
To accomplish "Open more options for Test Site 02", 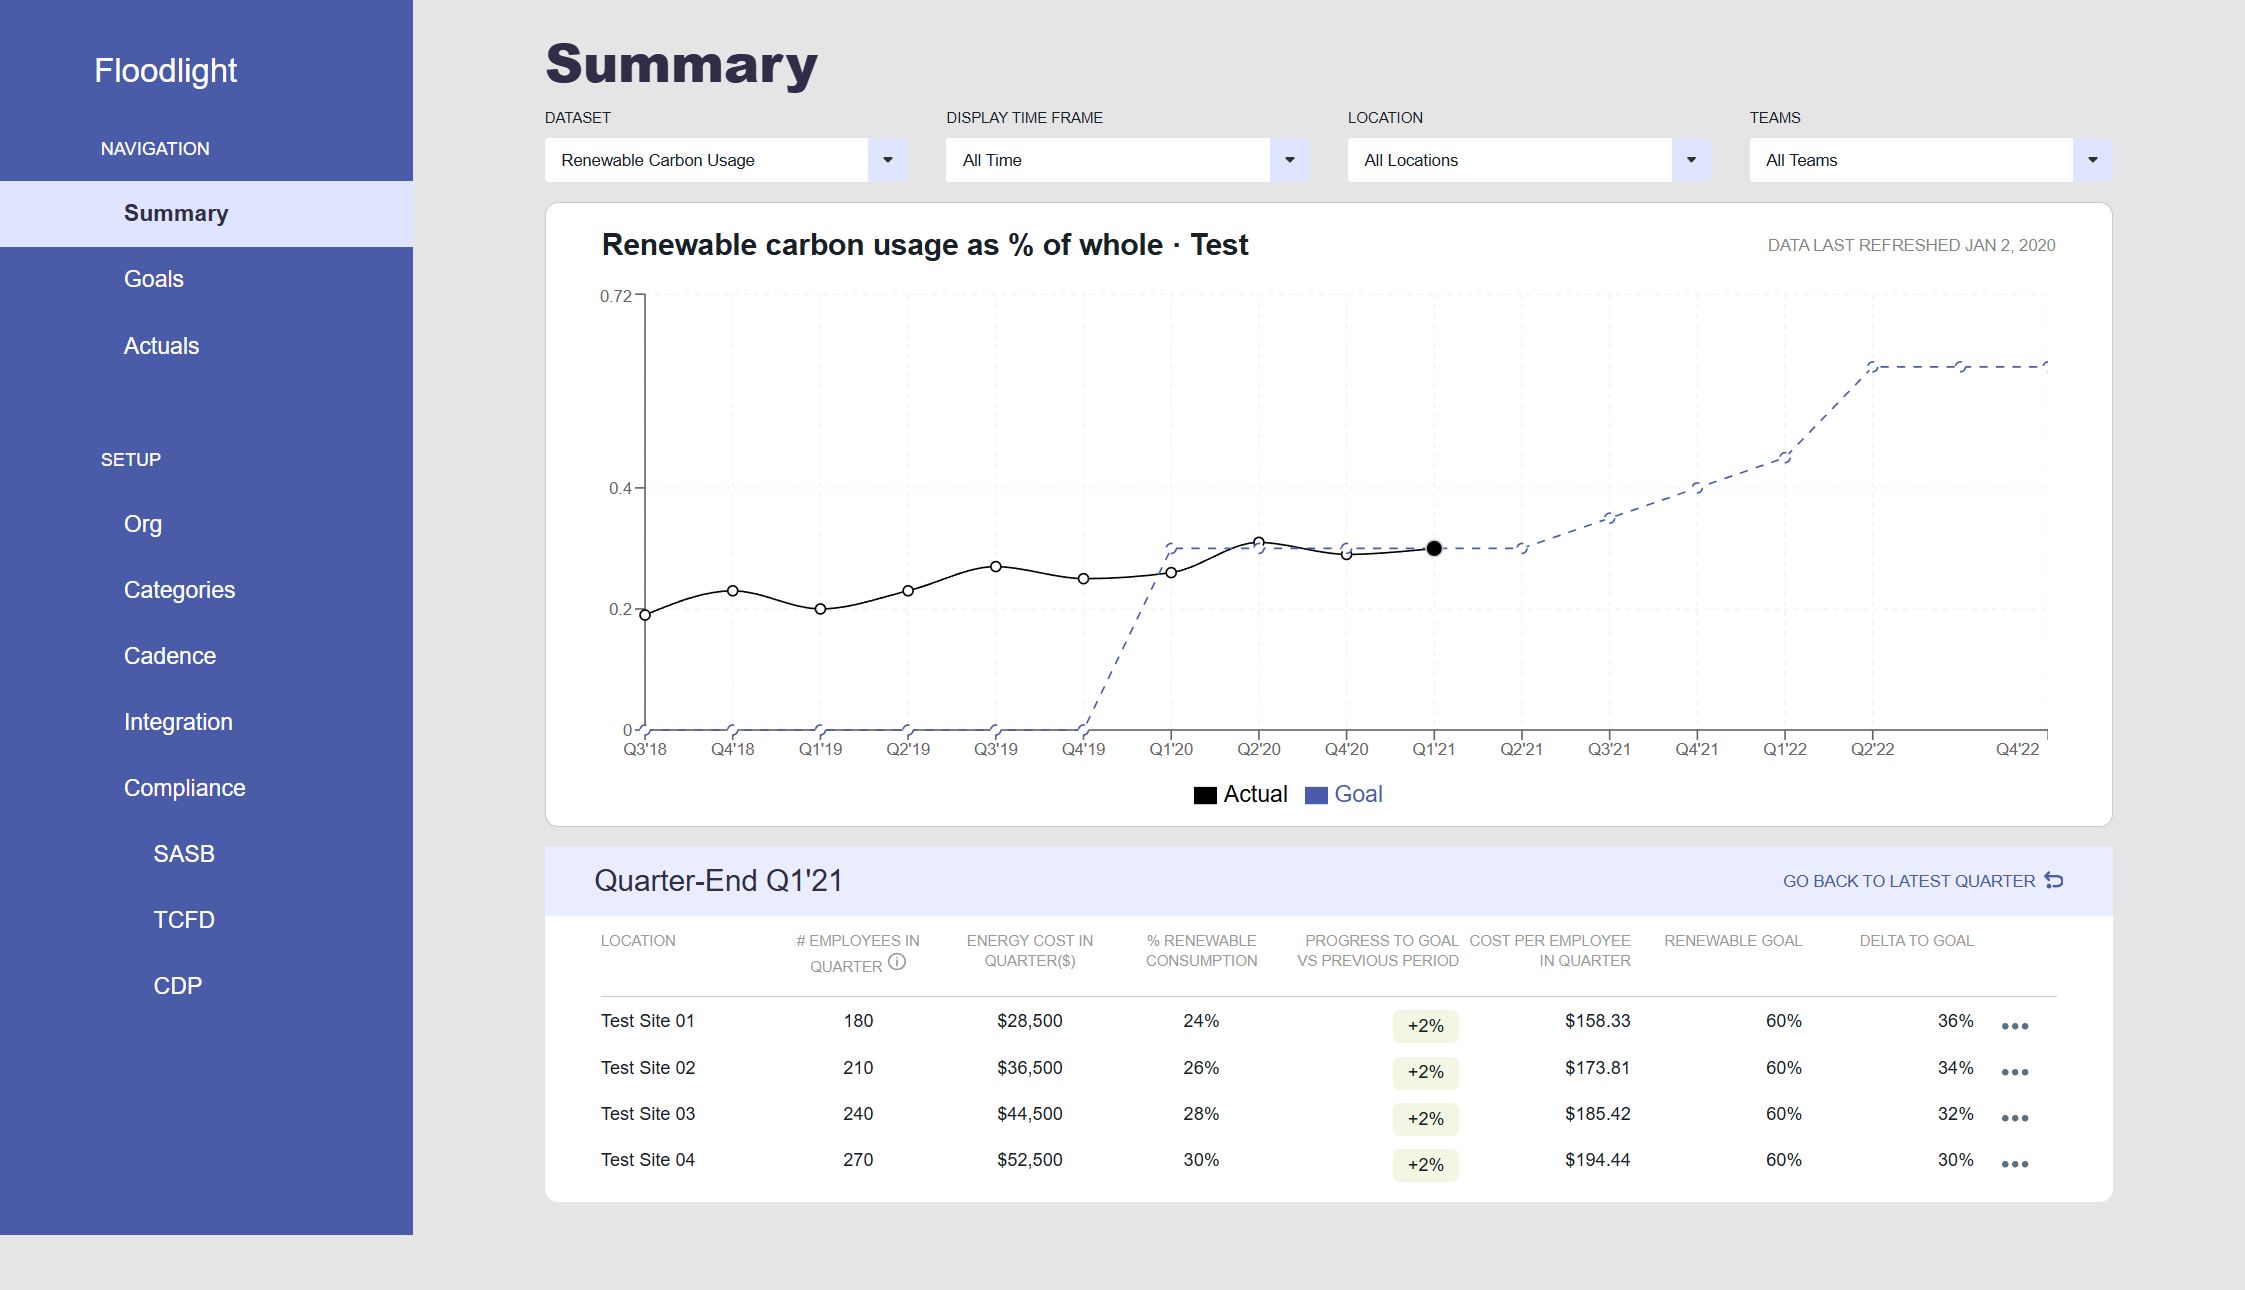I will (x=2015, y=1072).
